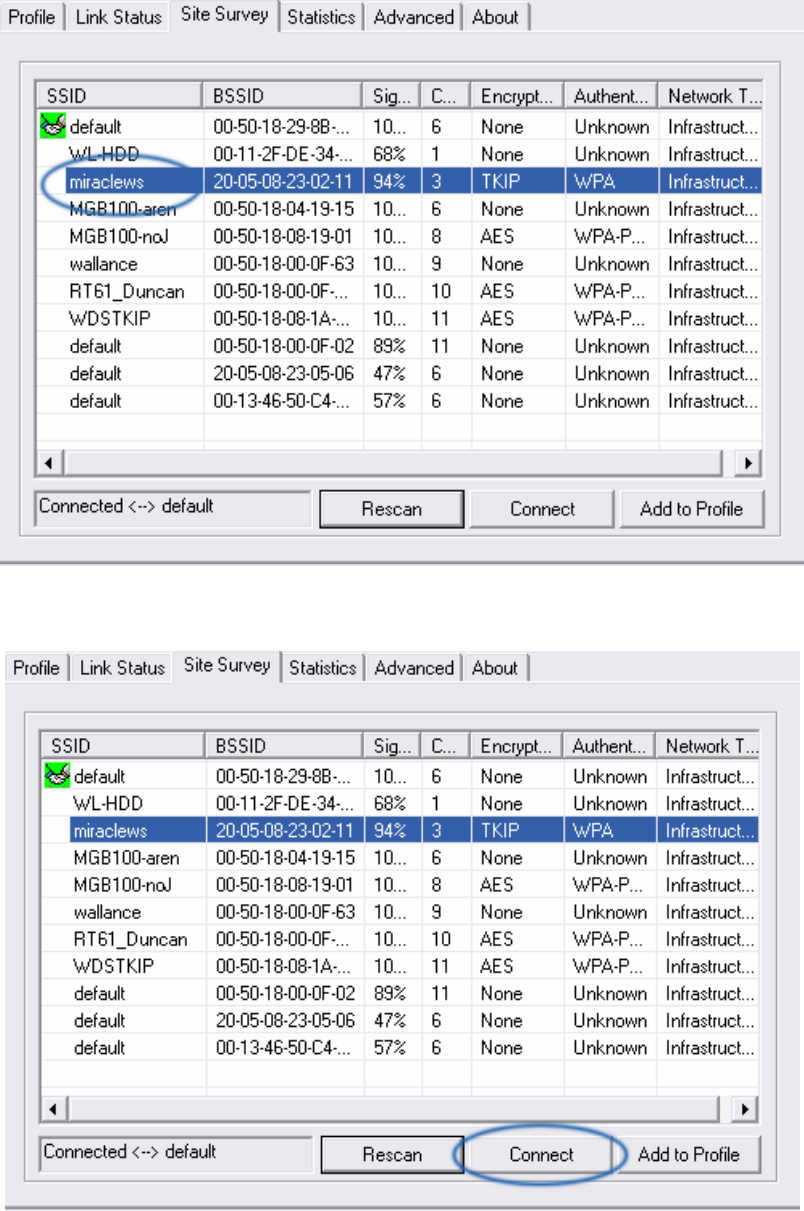Sort by the BSSID column header in the upper list

283,96
